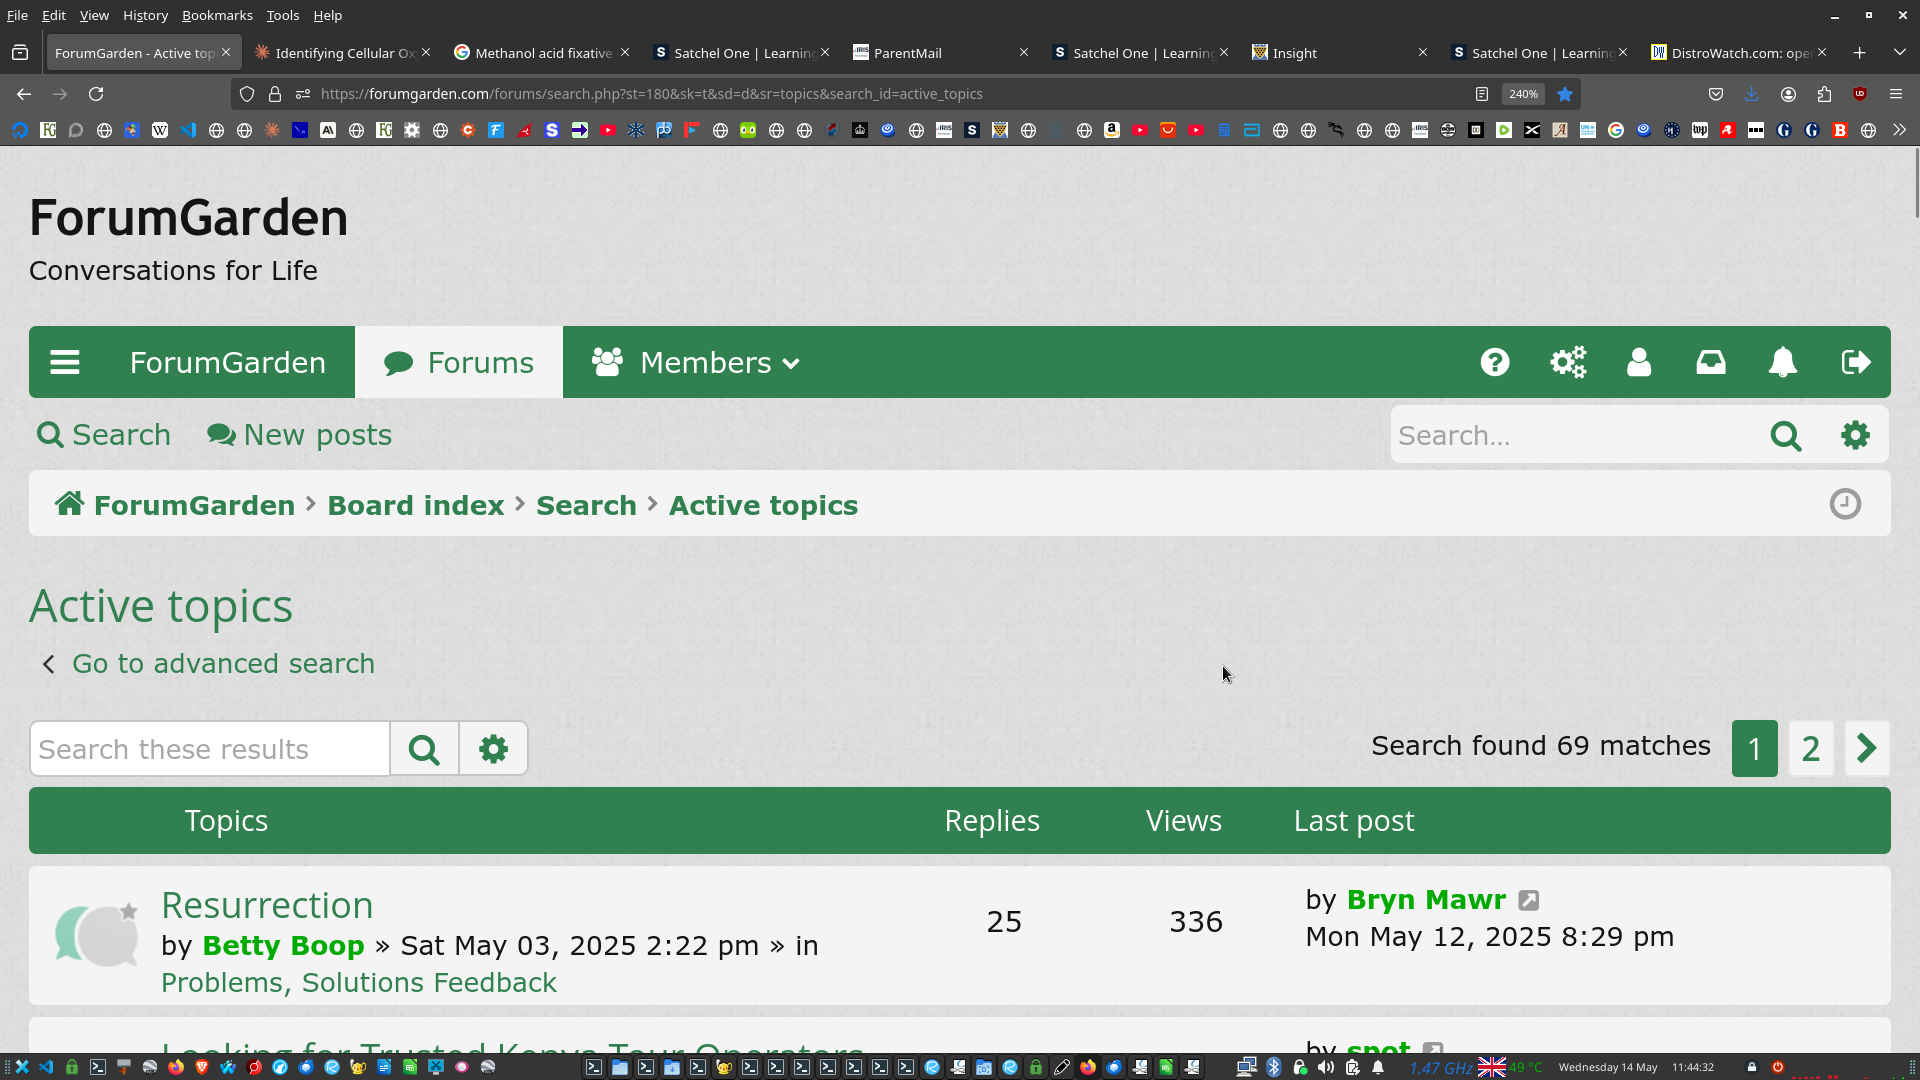Click the tracking protection shield icon
1920x1080 pixels.
(x=247, y=94)
